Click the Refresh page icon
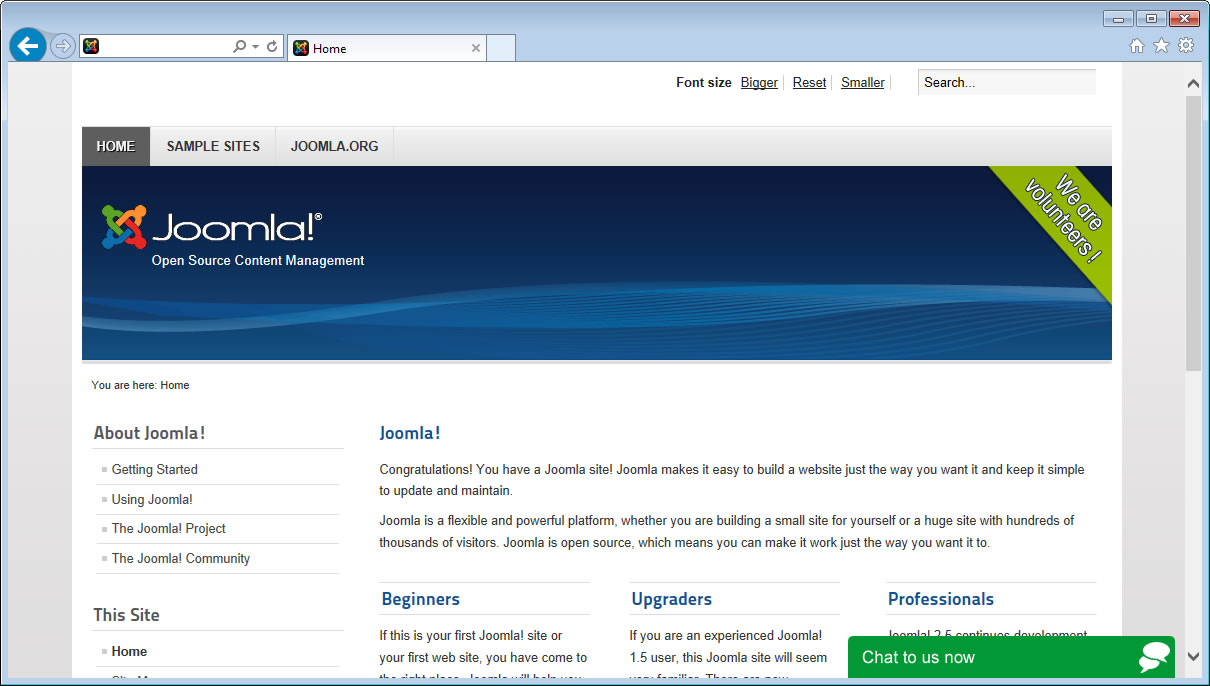 (x=272, y=46)
